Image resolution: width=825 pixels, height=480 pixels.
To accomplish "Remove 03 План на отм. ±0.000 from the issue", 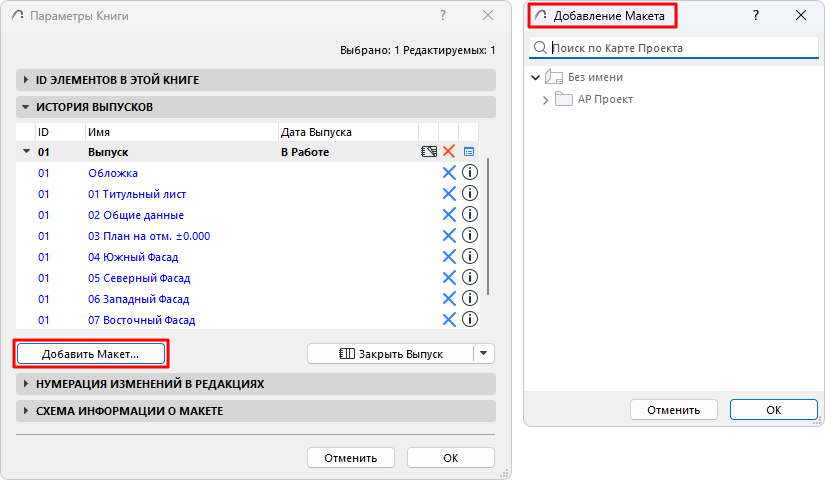I will point(449,236).
